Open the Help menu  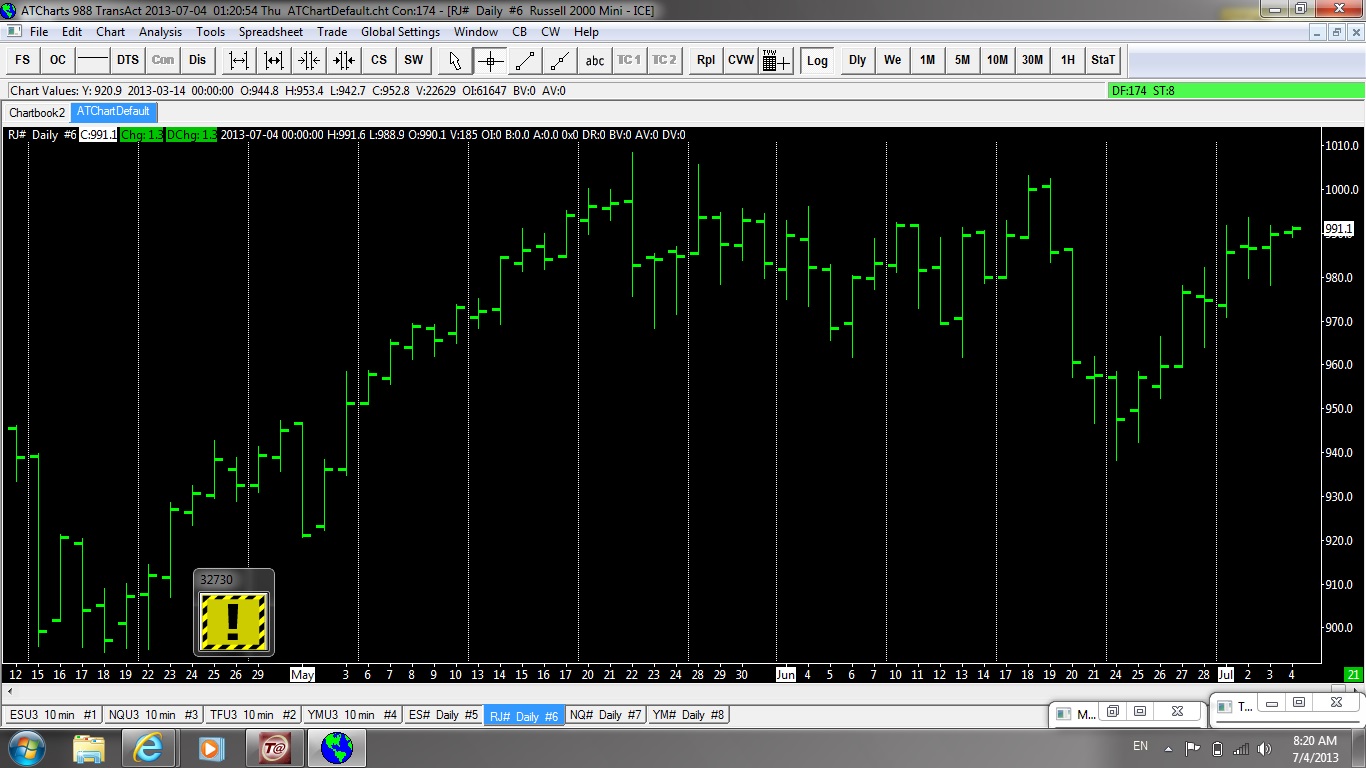click(587, 32)
